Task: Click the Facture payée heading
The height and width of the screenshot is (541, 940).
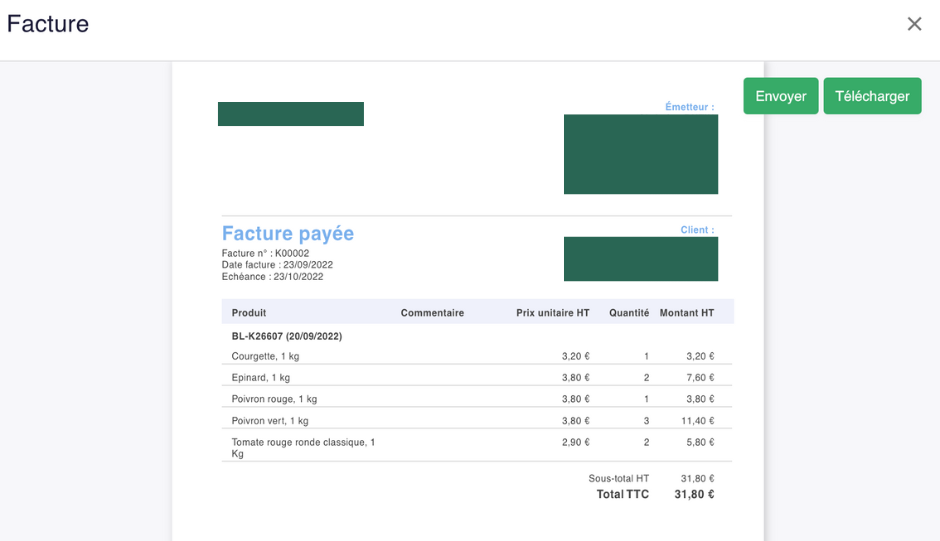Action: coord(288,234)
